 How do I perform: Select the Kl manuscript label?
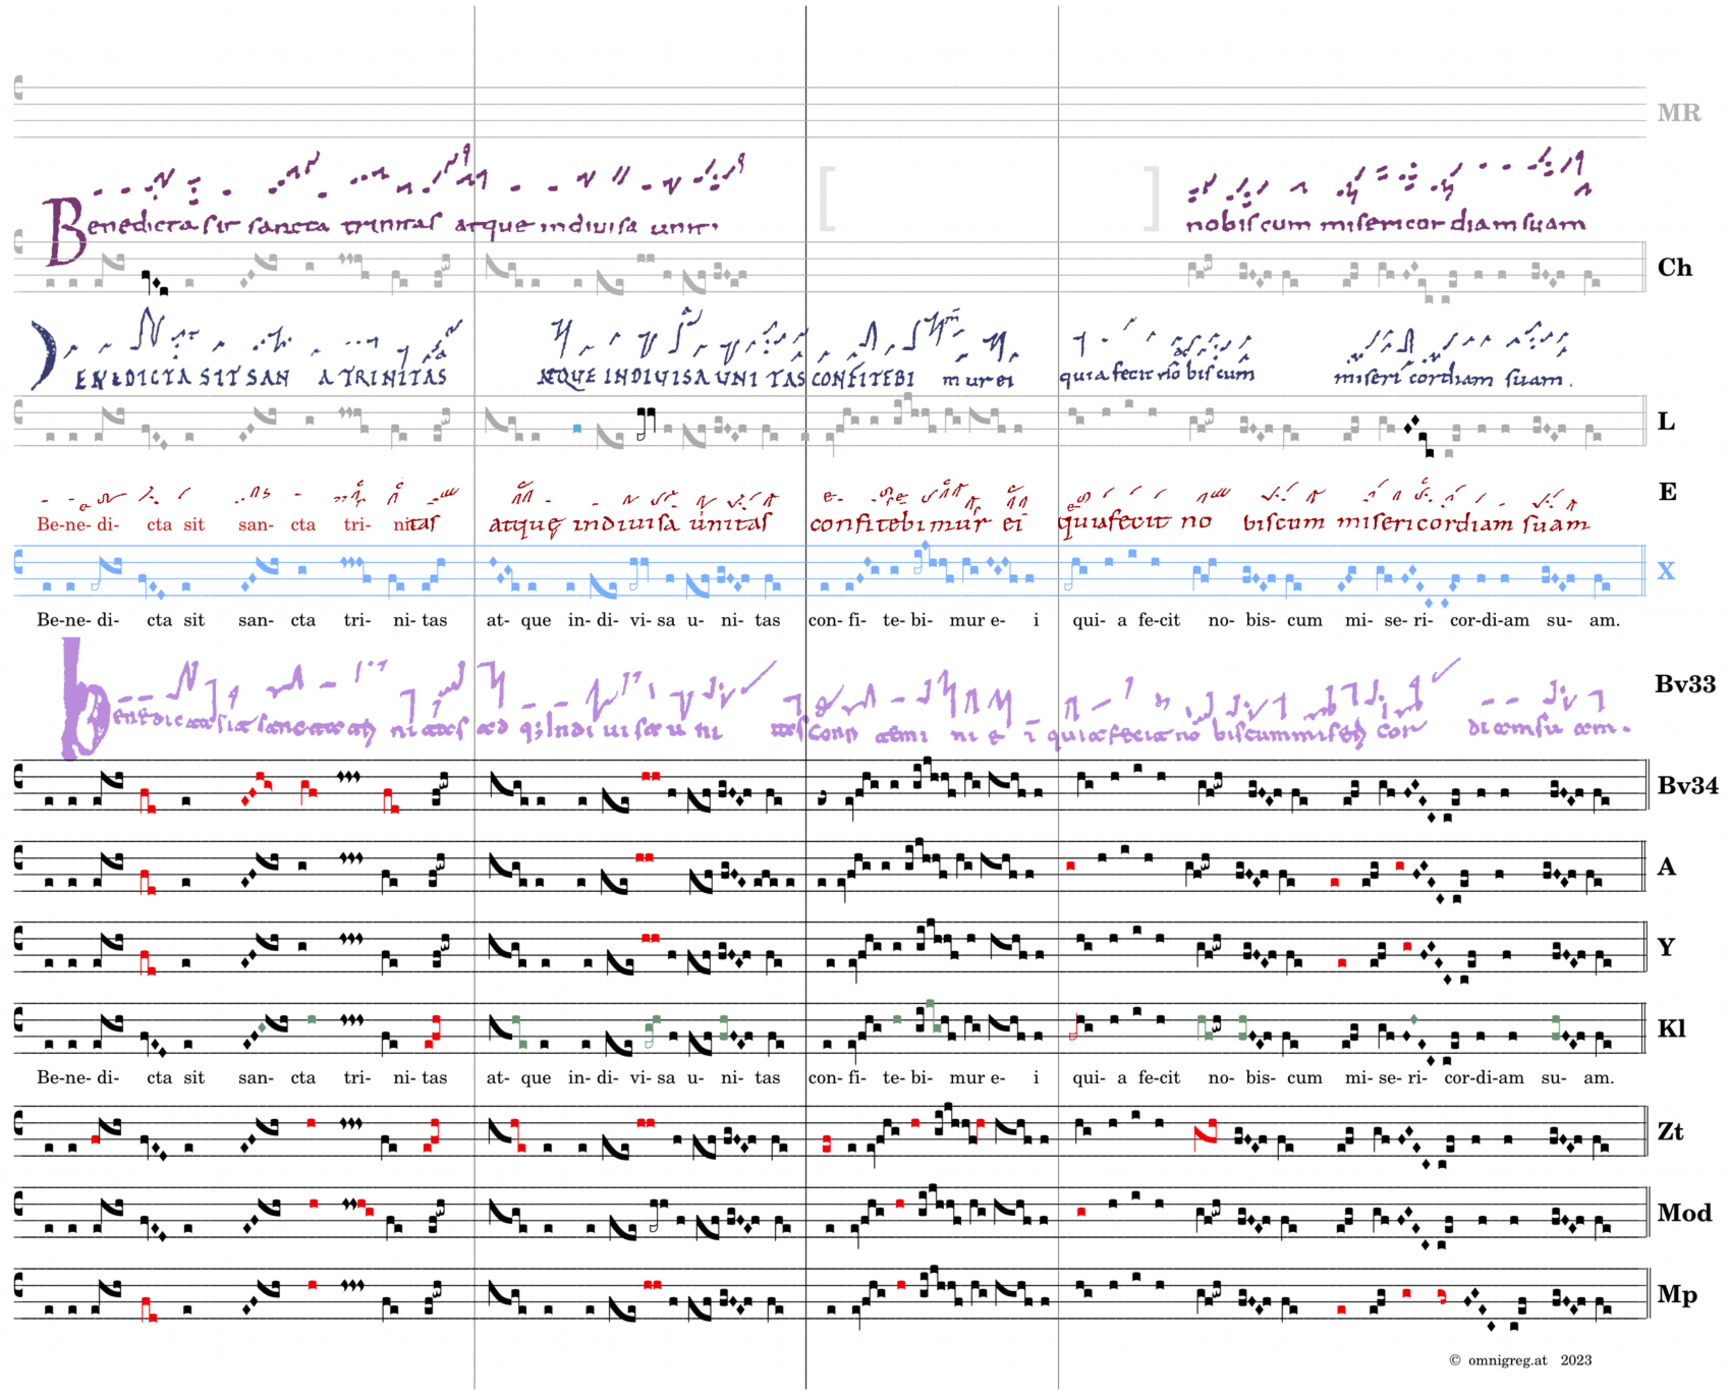click(1671, 1029)
